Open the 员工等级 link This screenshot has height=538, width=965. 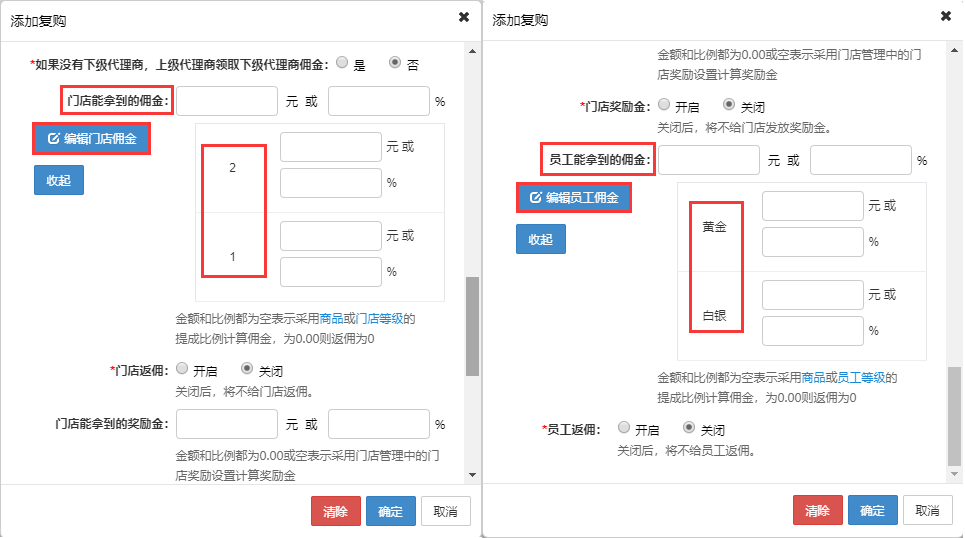point(862,378)
